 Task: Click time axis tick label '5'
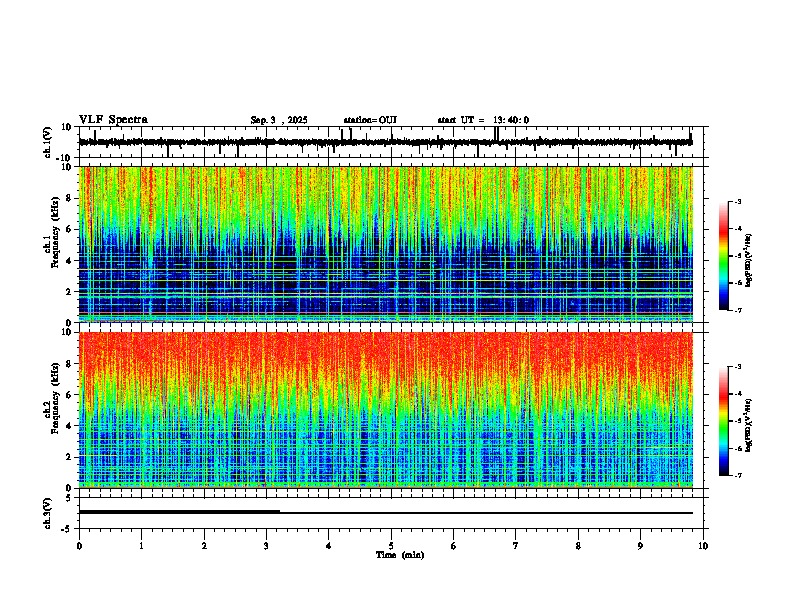[x=391, y=546]
